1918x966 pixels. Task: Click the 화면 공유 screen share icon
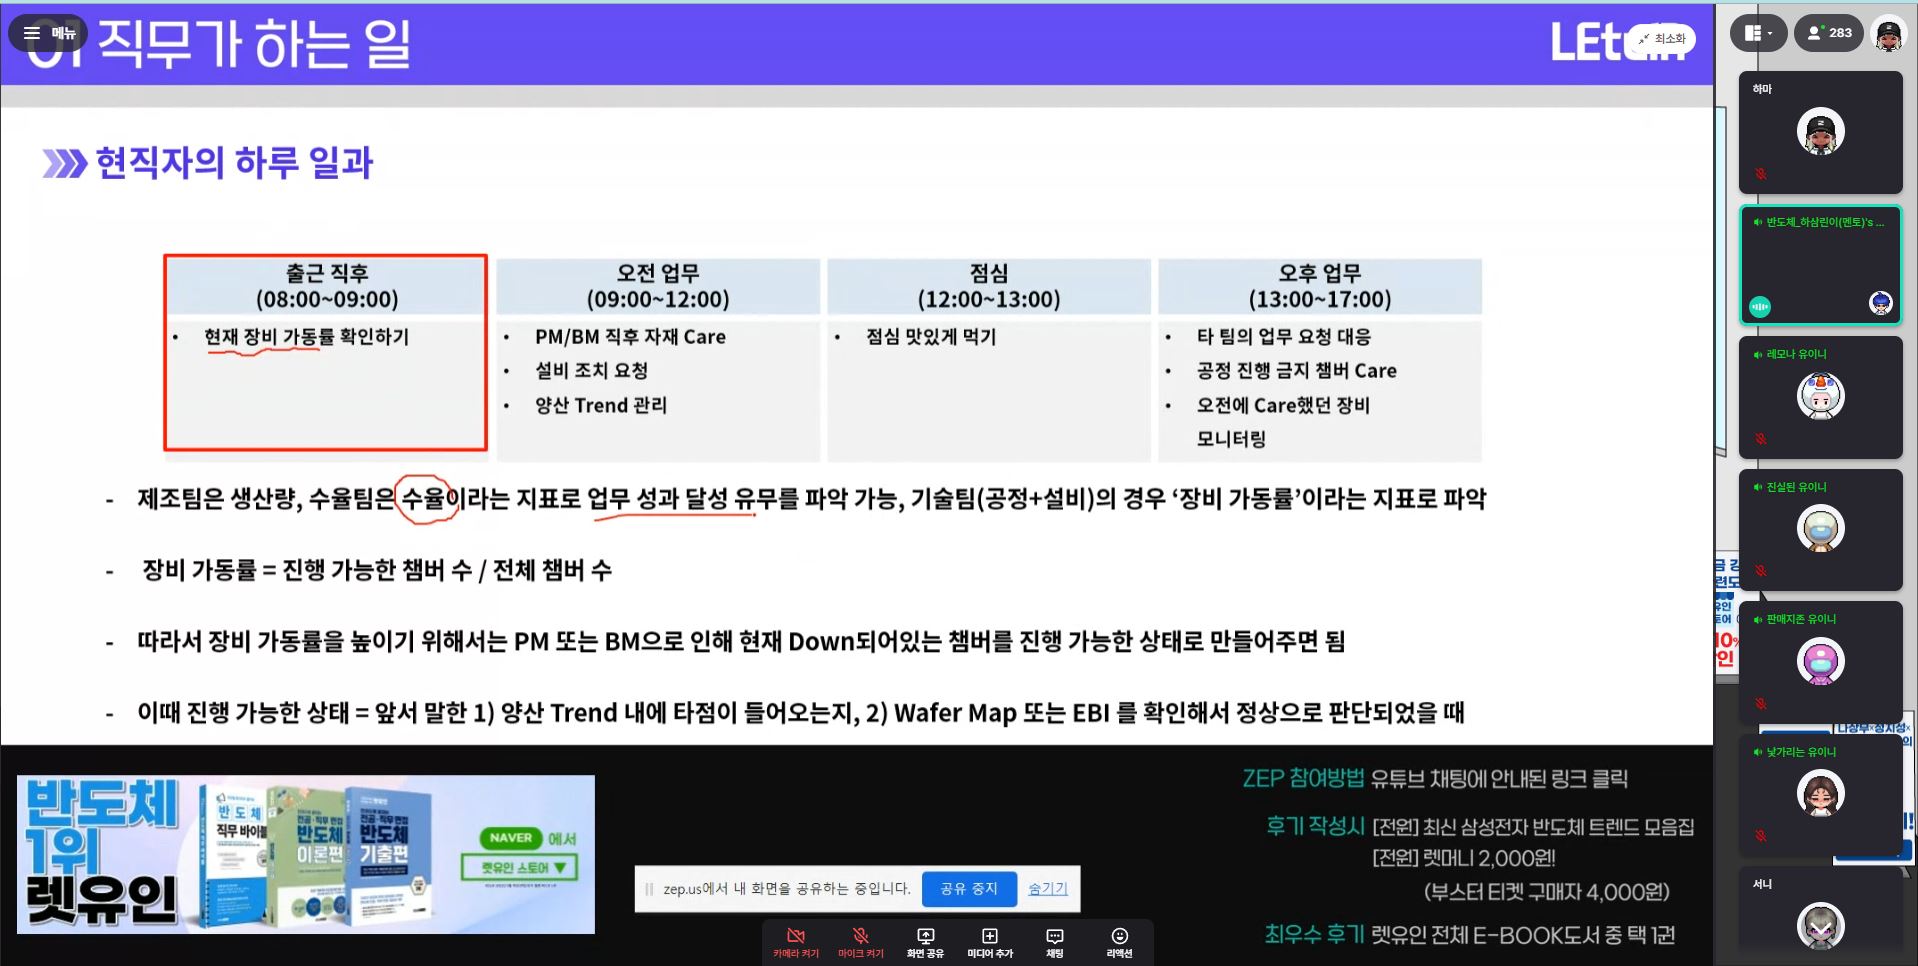click(925, 943)
